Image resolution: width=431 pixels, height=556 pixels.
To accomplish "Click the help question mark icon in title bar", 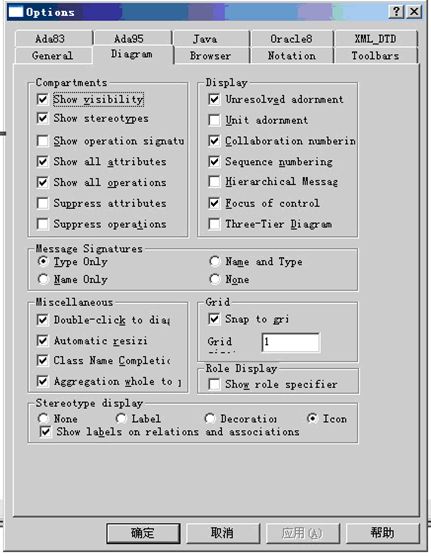I will click(x=397, y=12).
